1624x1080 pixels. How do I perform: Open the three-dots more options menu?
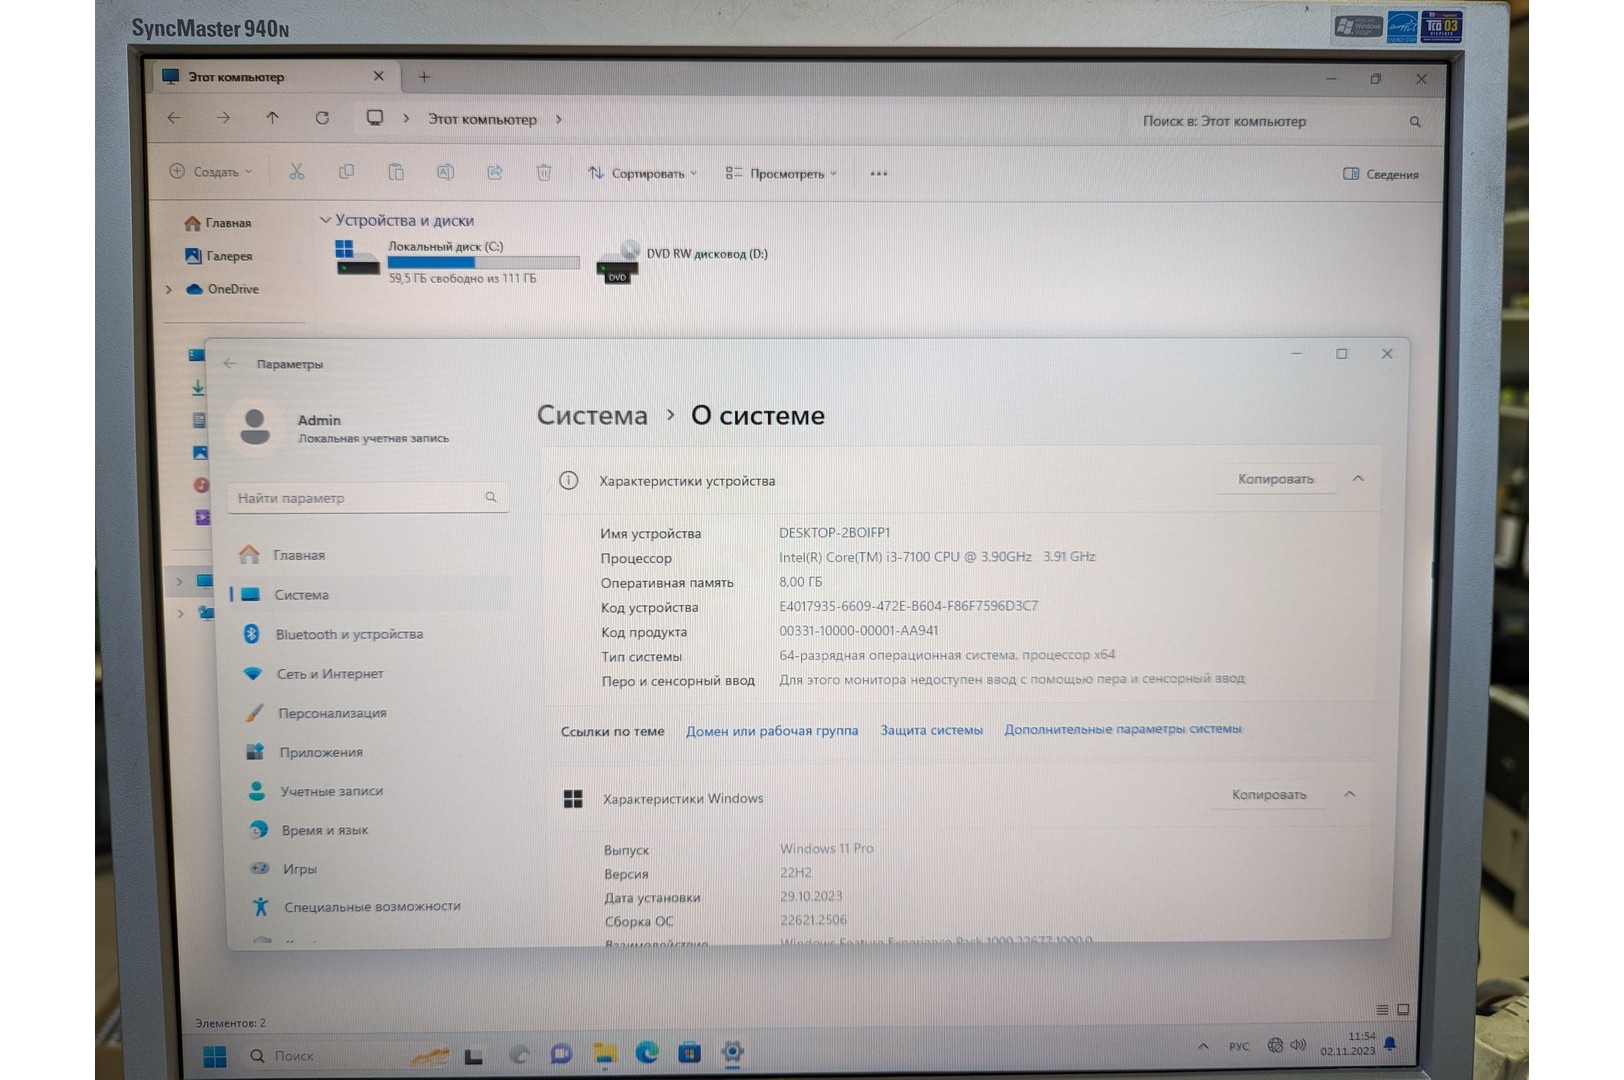click(x=878, y=174)
